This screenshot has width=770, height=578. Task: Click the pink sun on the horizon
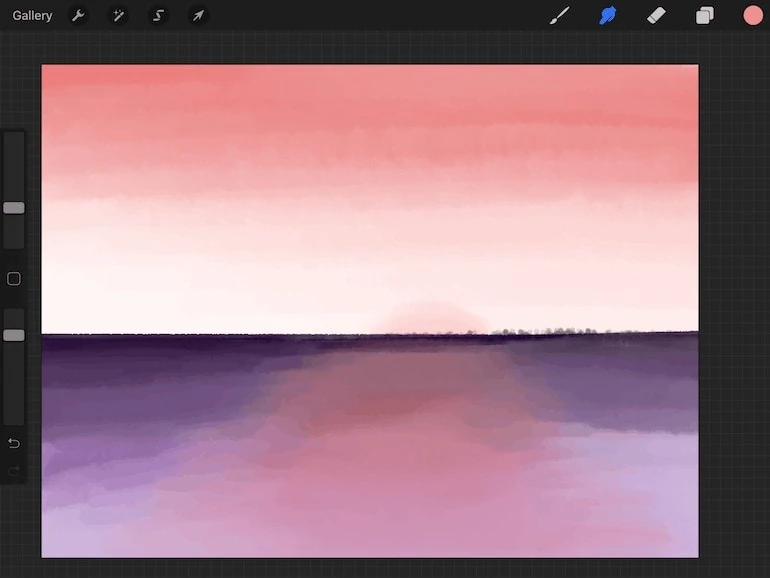pos(432,319)
